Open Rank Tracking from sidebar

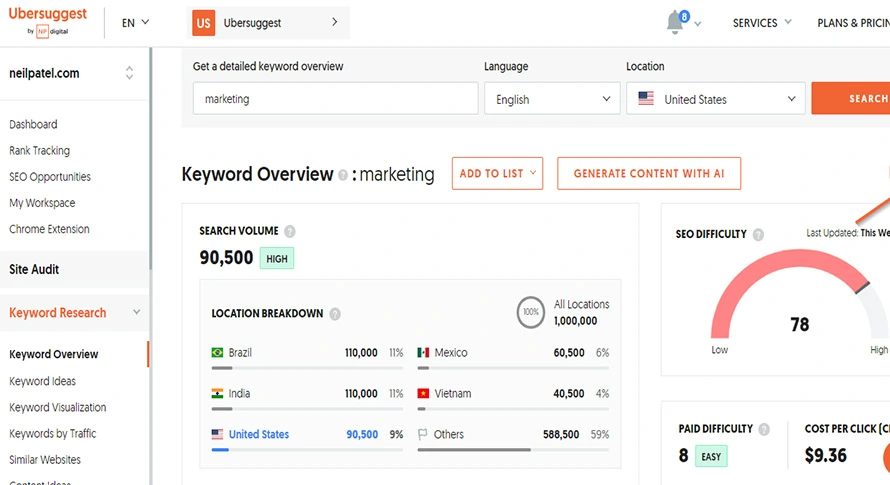pyautogui.click(x=40, y=151)
